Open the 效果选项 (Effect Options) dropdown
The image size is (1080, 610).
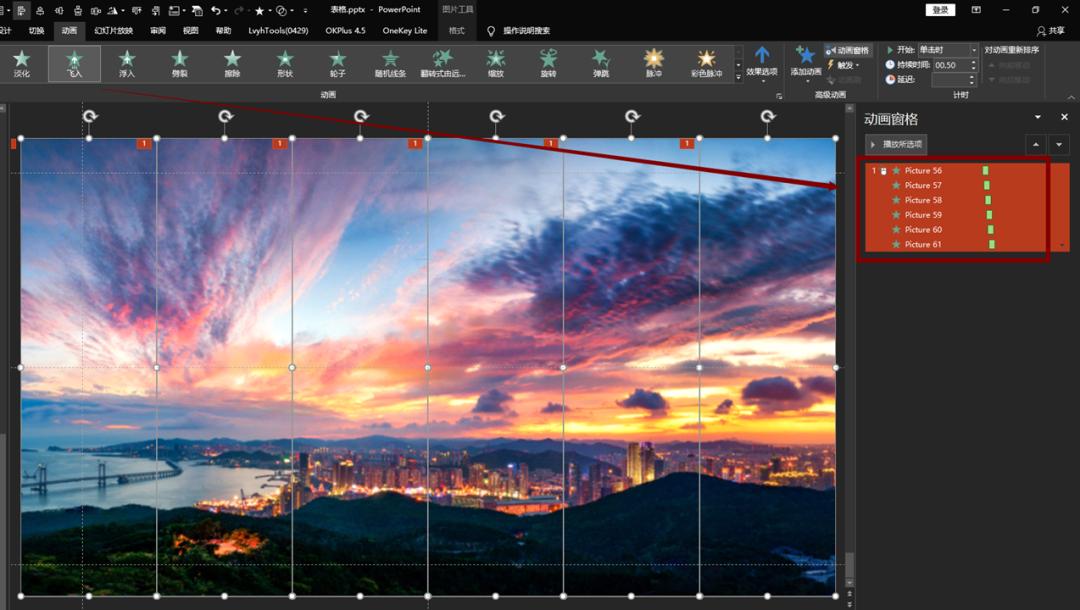[x=762, y=63]
